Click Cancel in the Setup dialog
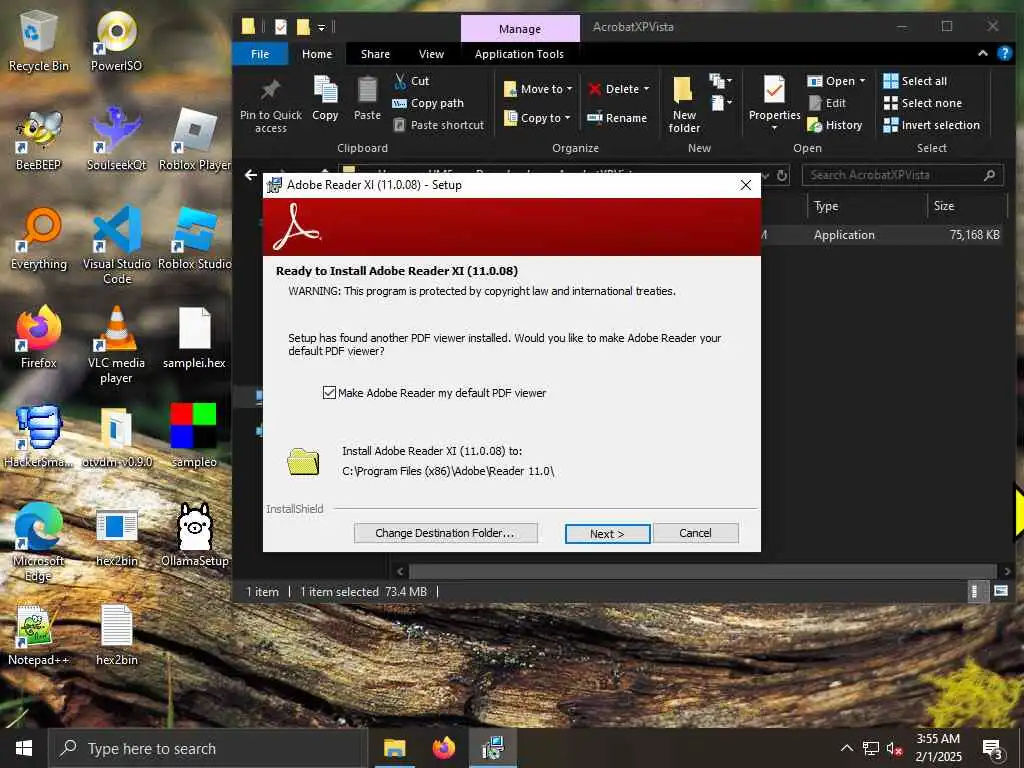 [x=695, y=533]
